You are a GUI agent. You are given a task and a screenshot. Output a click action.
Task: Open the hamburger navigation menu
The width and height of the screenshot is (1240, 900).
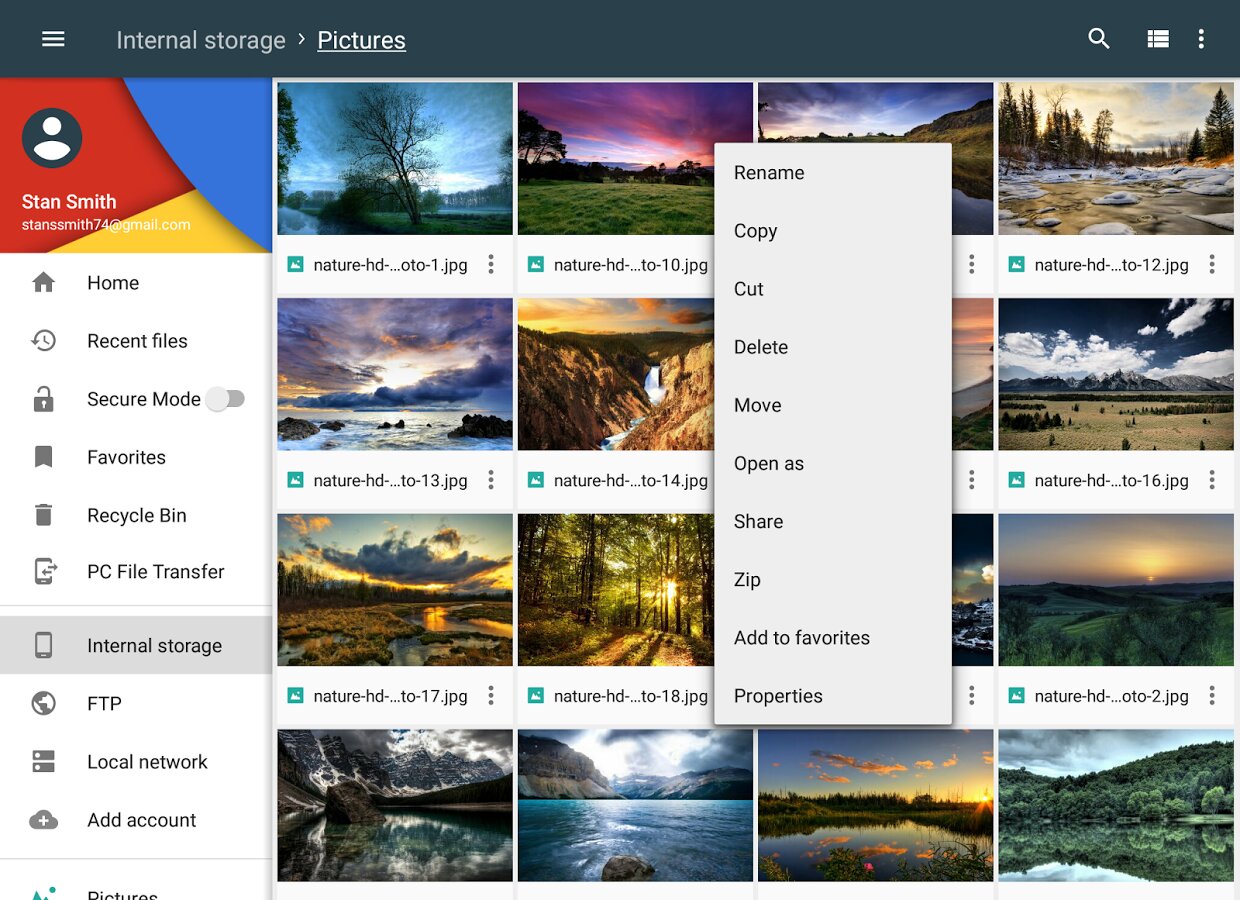coord(53,39)
